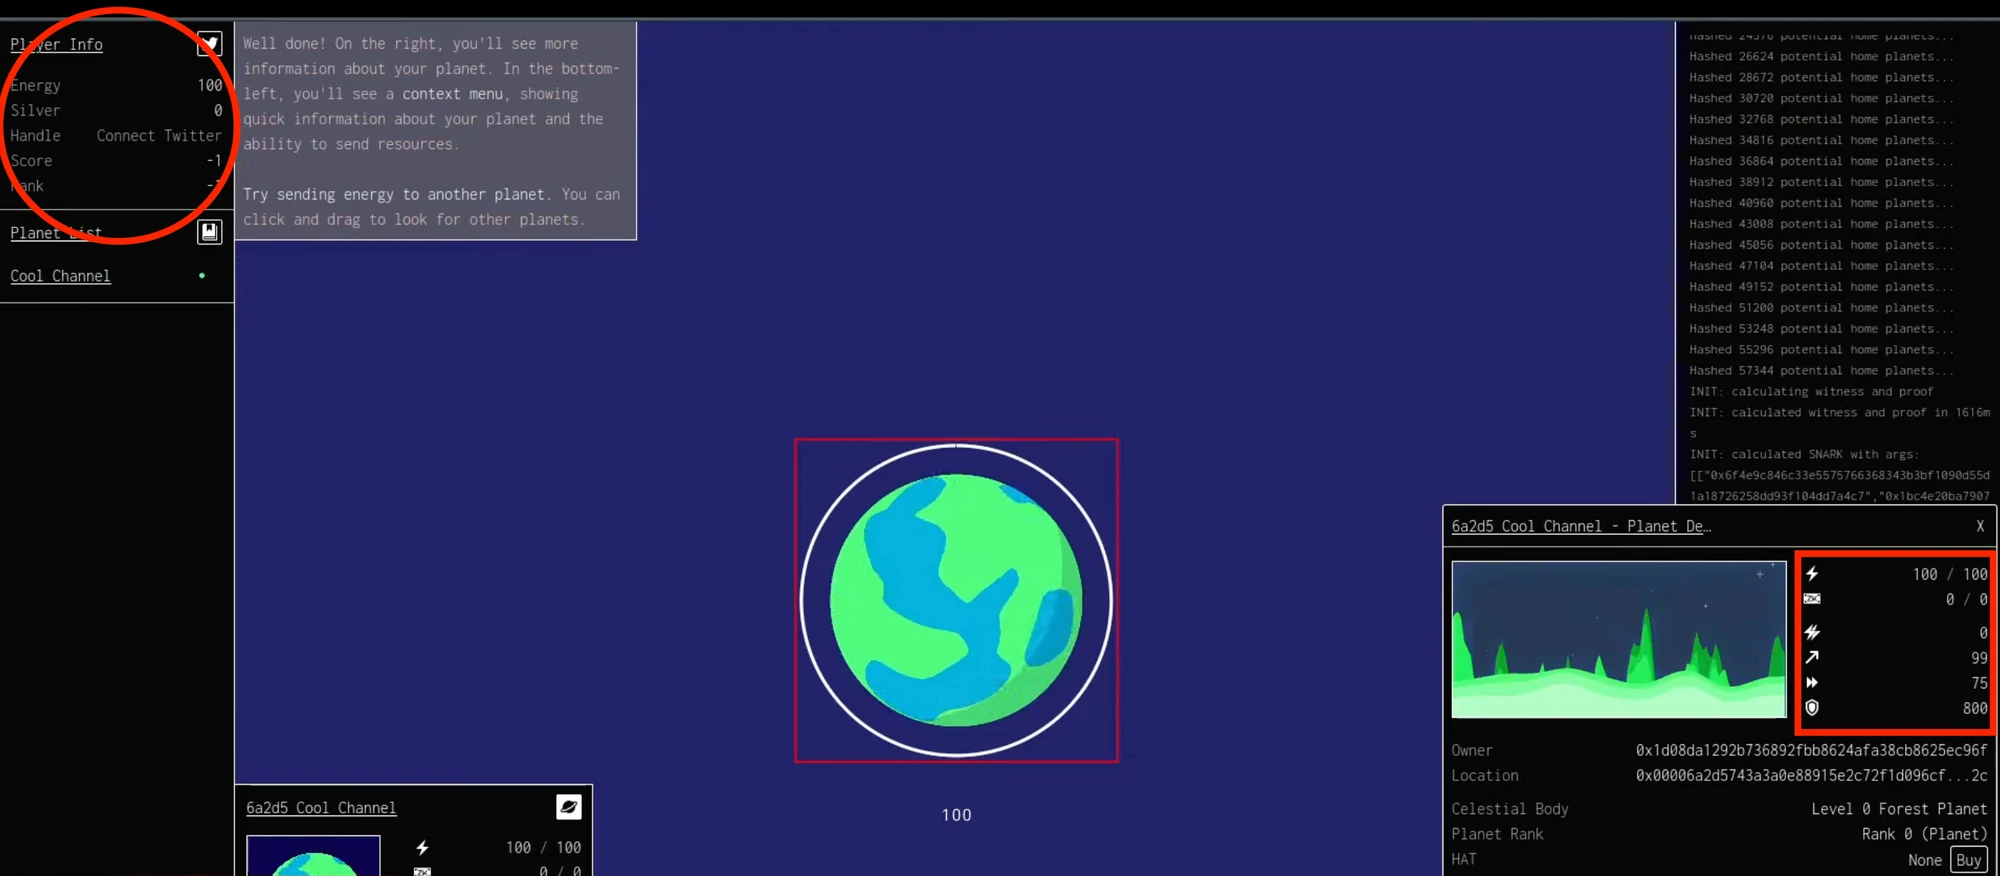Screen dimensions: 2000x876
Task: Open the Player Info panel header
Action: (56, 45)
